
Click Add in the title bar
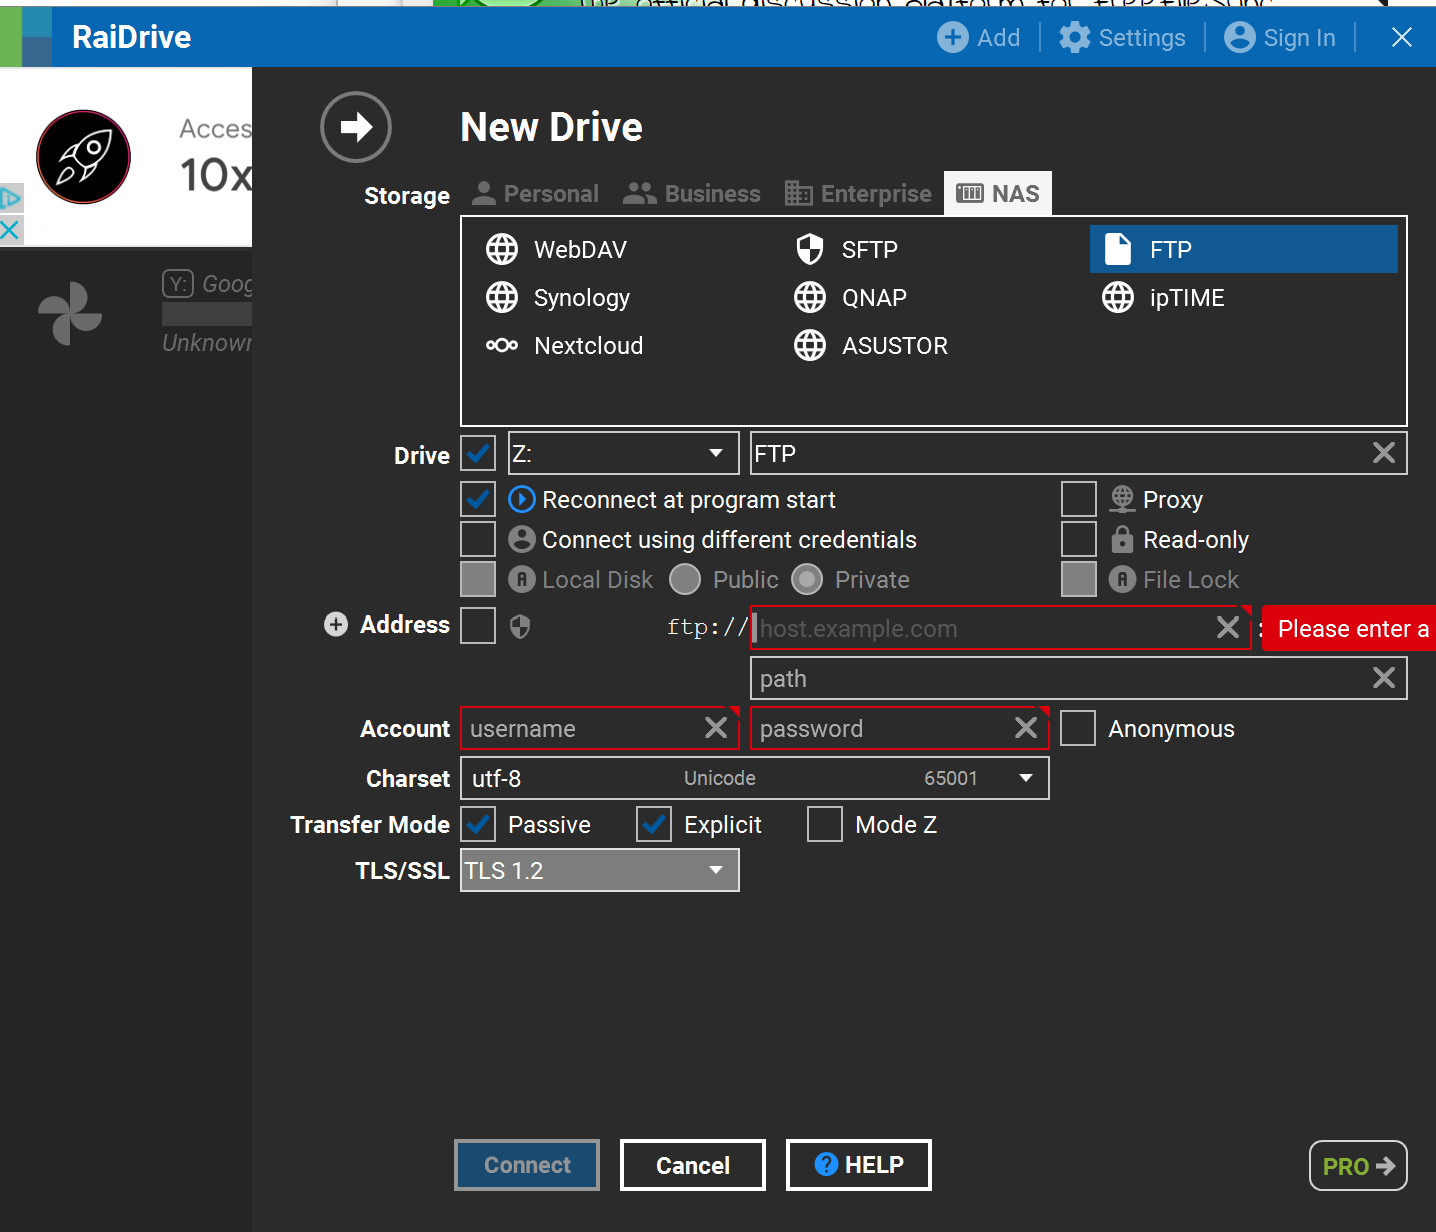(978, 37)
